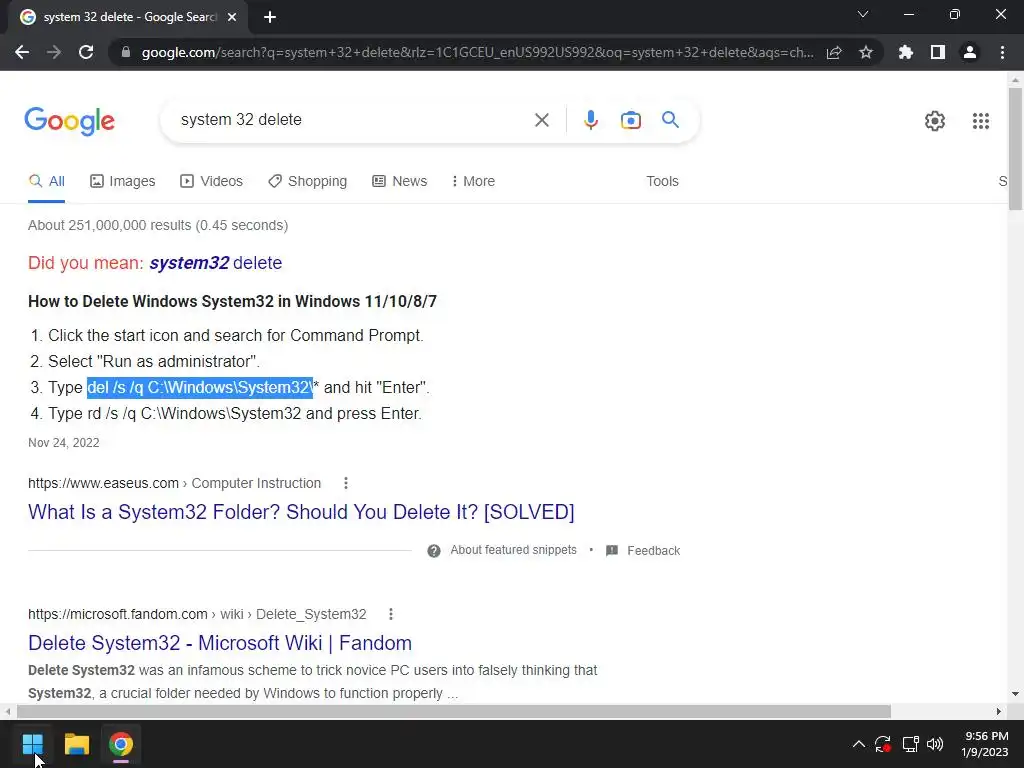View site info via padlock icon
Screen dimensions: 1024x768
tap(126, 52)
